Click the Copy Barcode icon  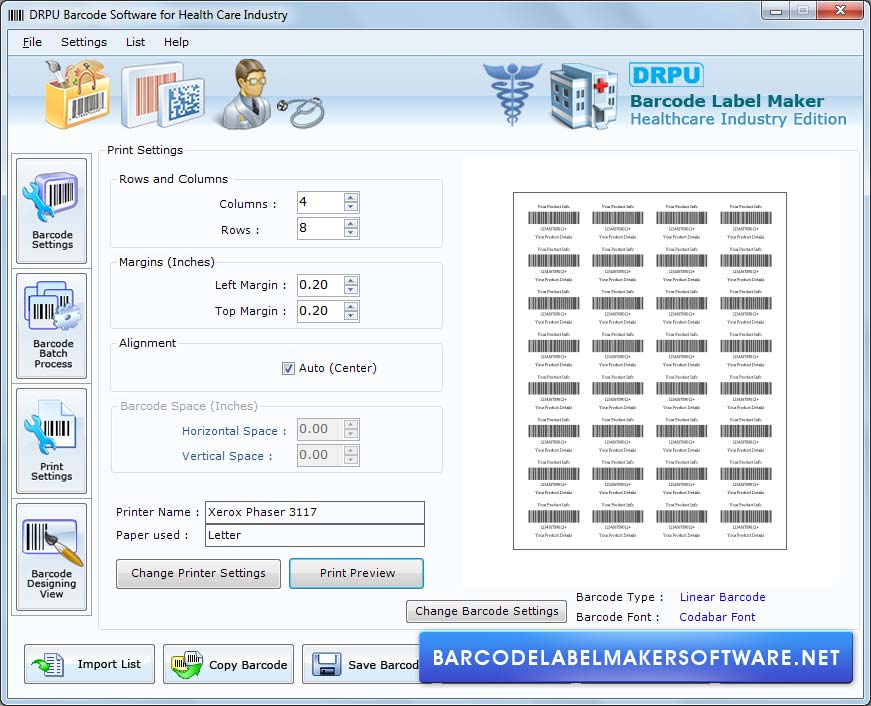coord(187,664)
